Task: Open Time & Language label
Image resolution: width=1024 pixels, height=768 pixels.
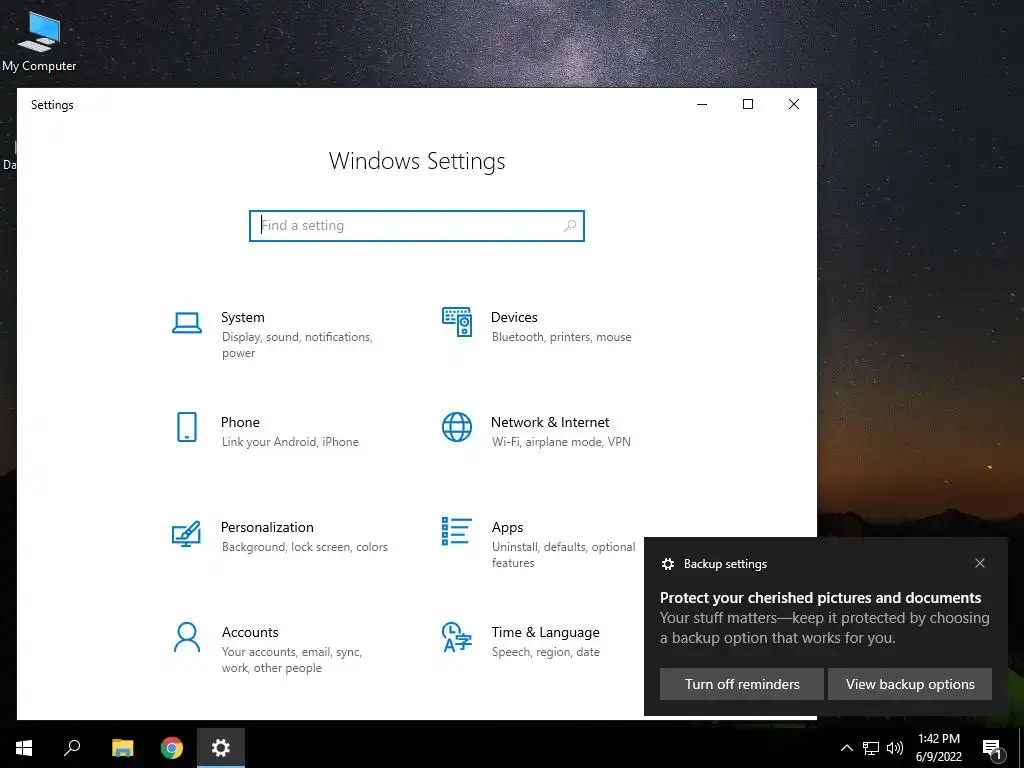Action: [545, 632]
